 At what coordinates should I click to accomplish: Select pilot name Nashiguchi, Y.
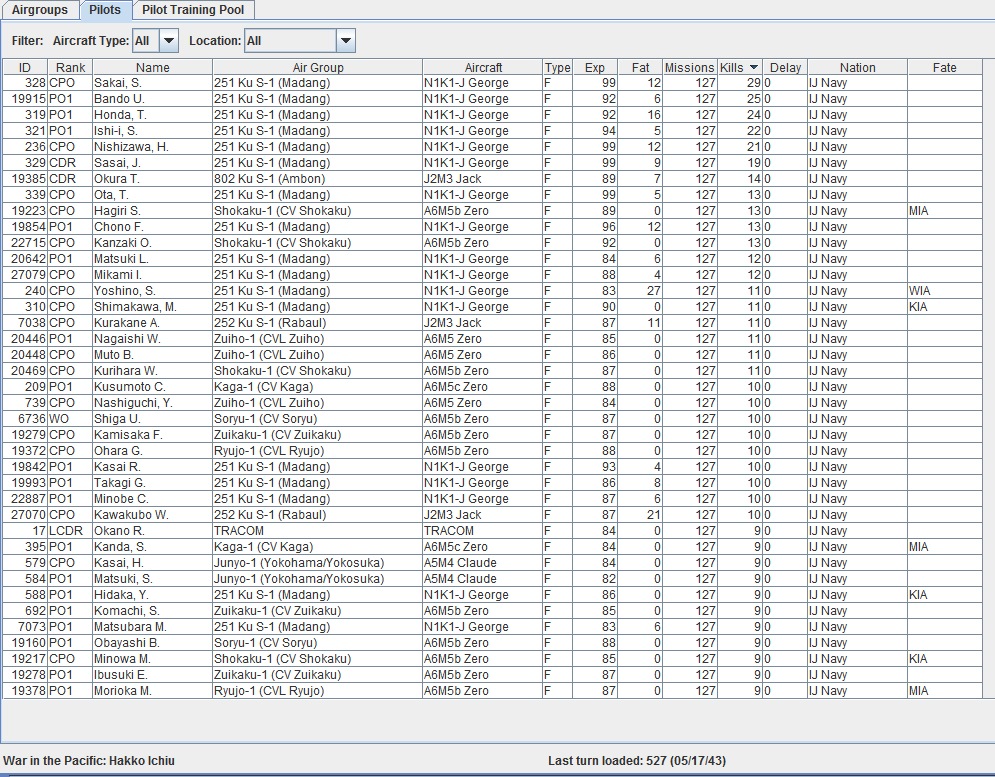133,402
